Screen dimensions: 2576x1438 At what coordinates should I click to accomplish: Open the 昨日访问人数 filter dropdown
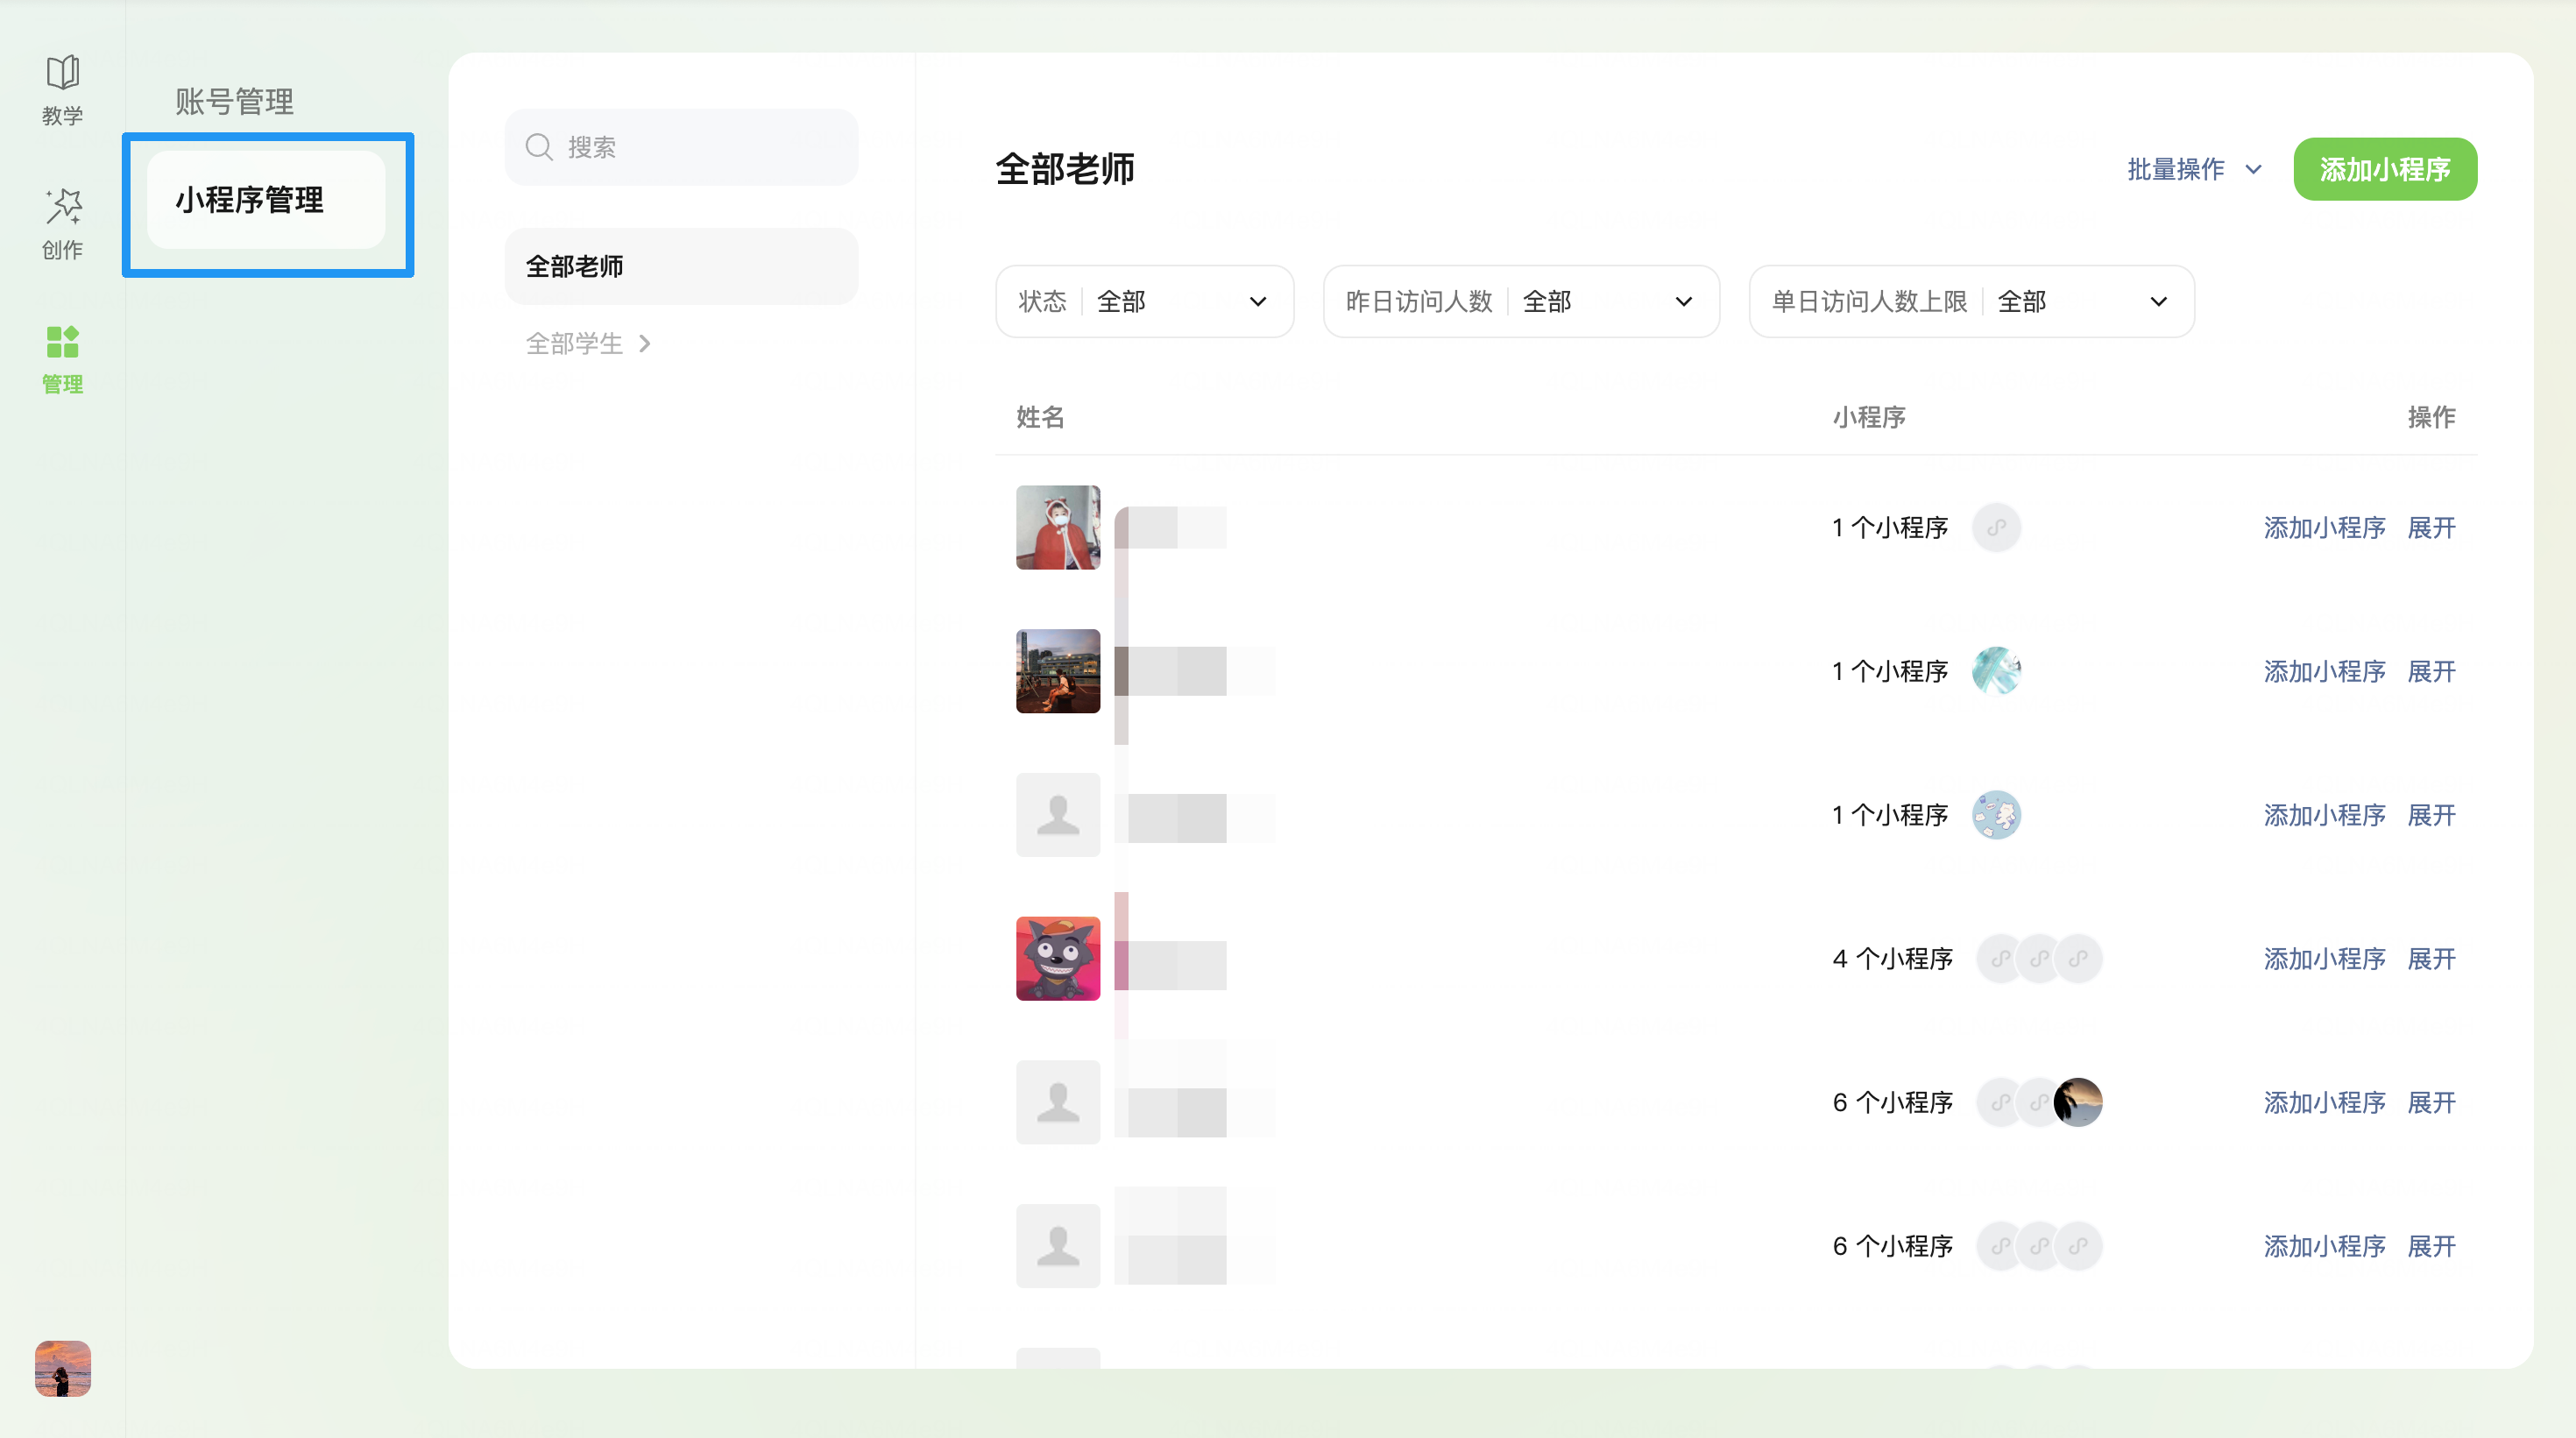(1520, 301)
